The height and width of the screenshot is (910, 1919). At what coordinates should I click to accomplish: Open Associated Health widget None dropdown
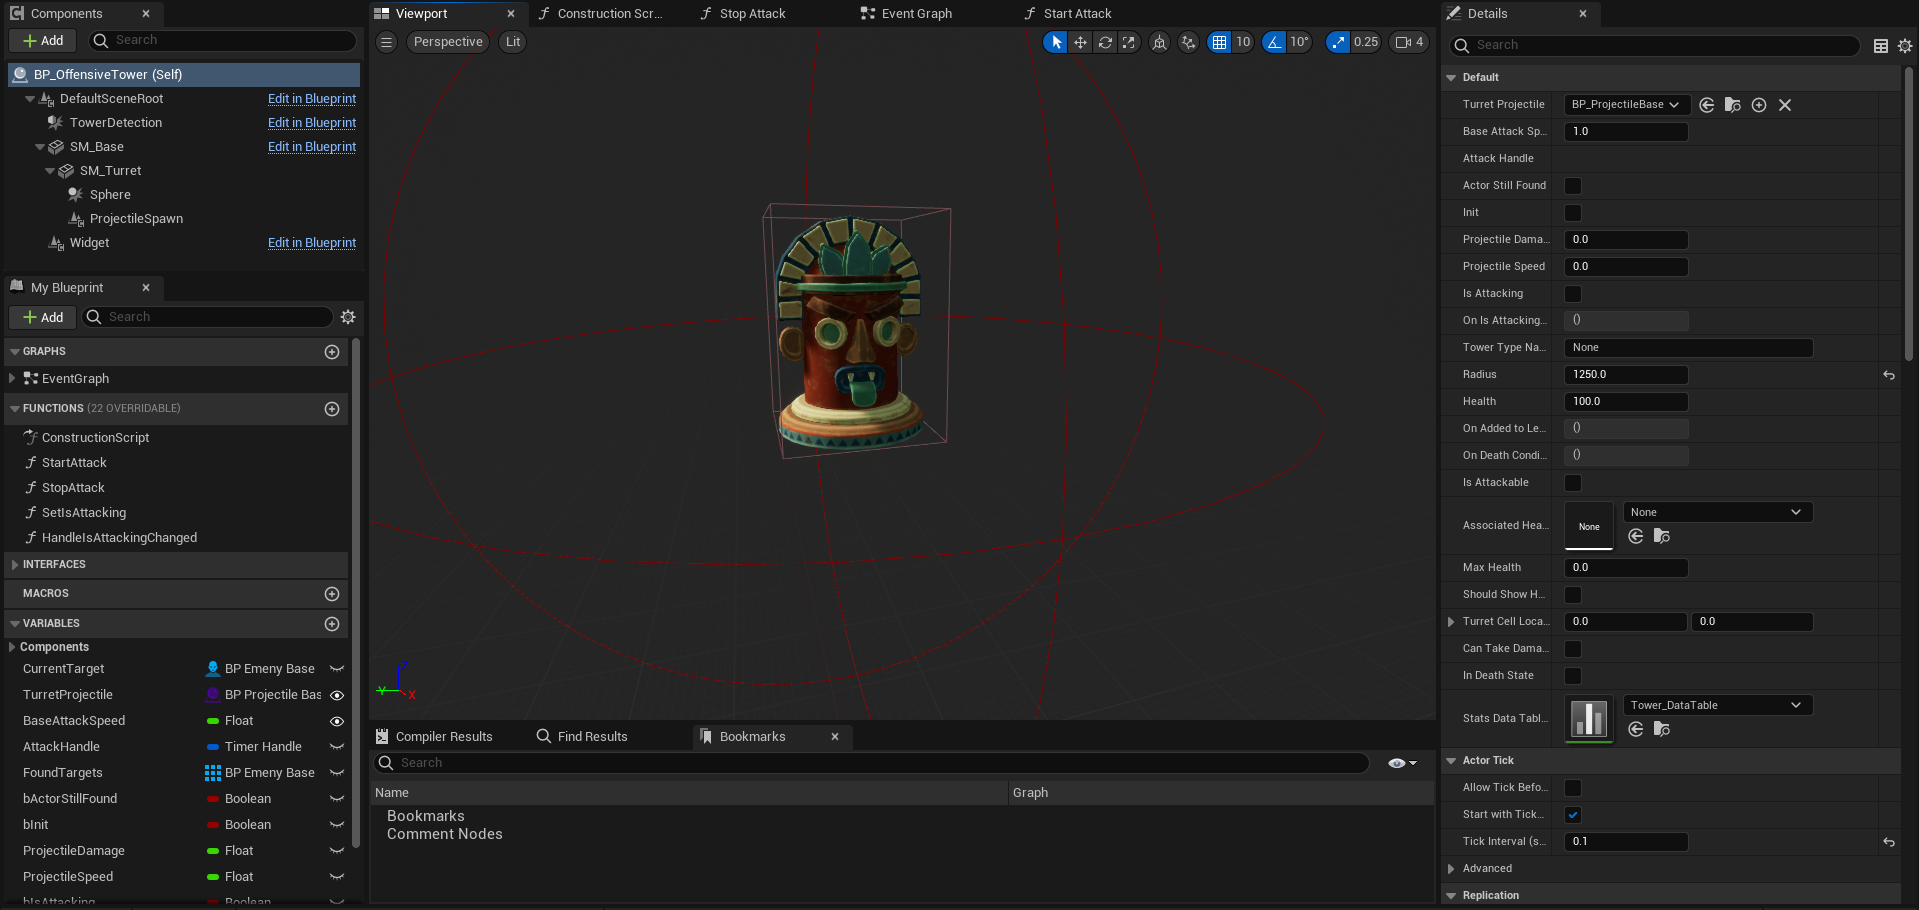tap(1718, 512)
